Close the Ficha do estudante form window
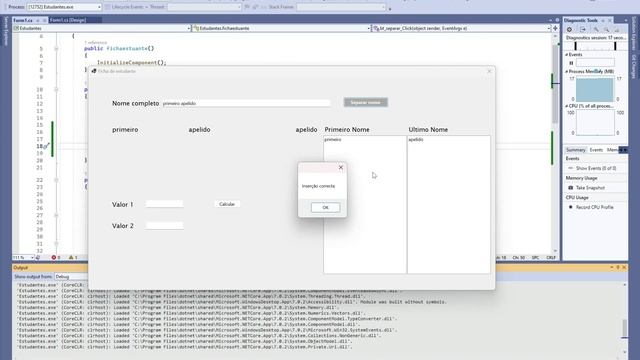Viewport: 640px width, 360px height. click(x=489, y=71)
